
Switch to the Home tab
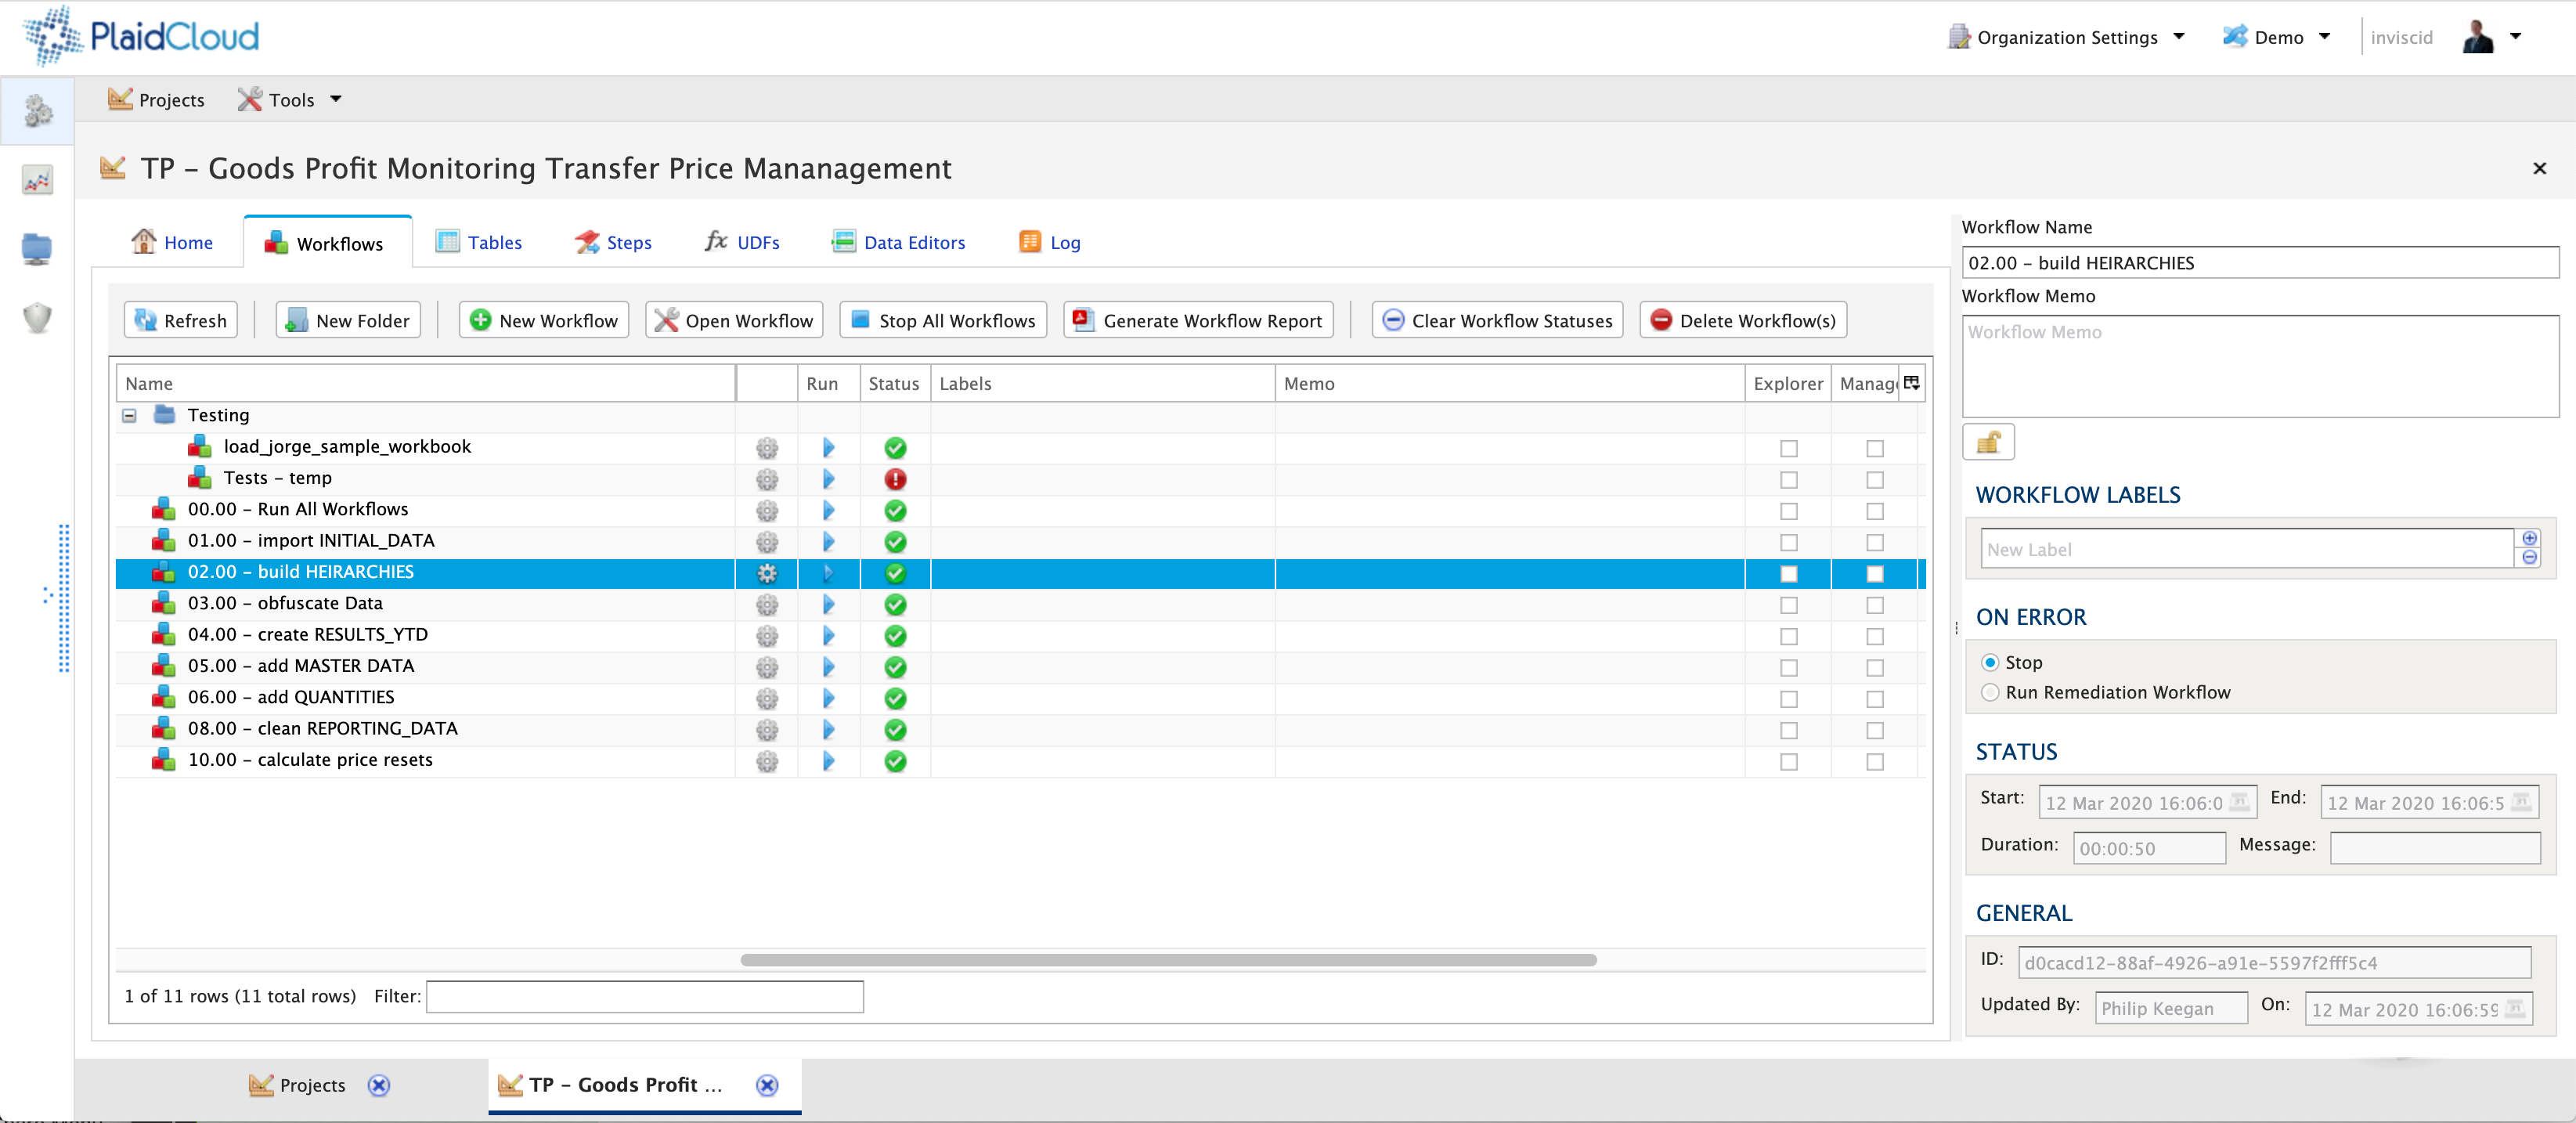click(172, 242)
